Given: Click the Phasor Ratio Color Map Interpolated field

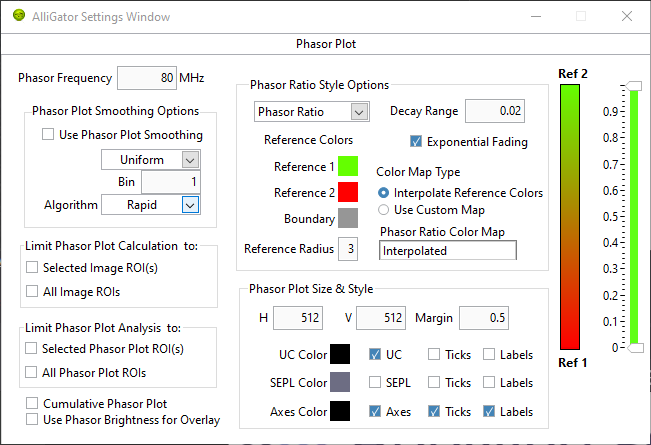Looking at the screenshot, I should pos(448,250).
